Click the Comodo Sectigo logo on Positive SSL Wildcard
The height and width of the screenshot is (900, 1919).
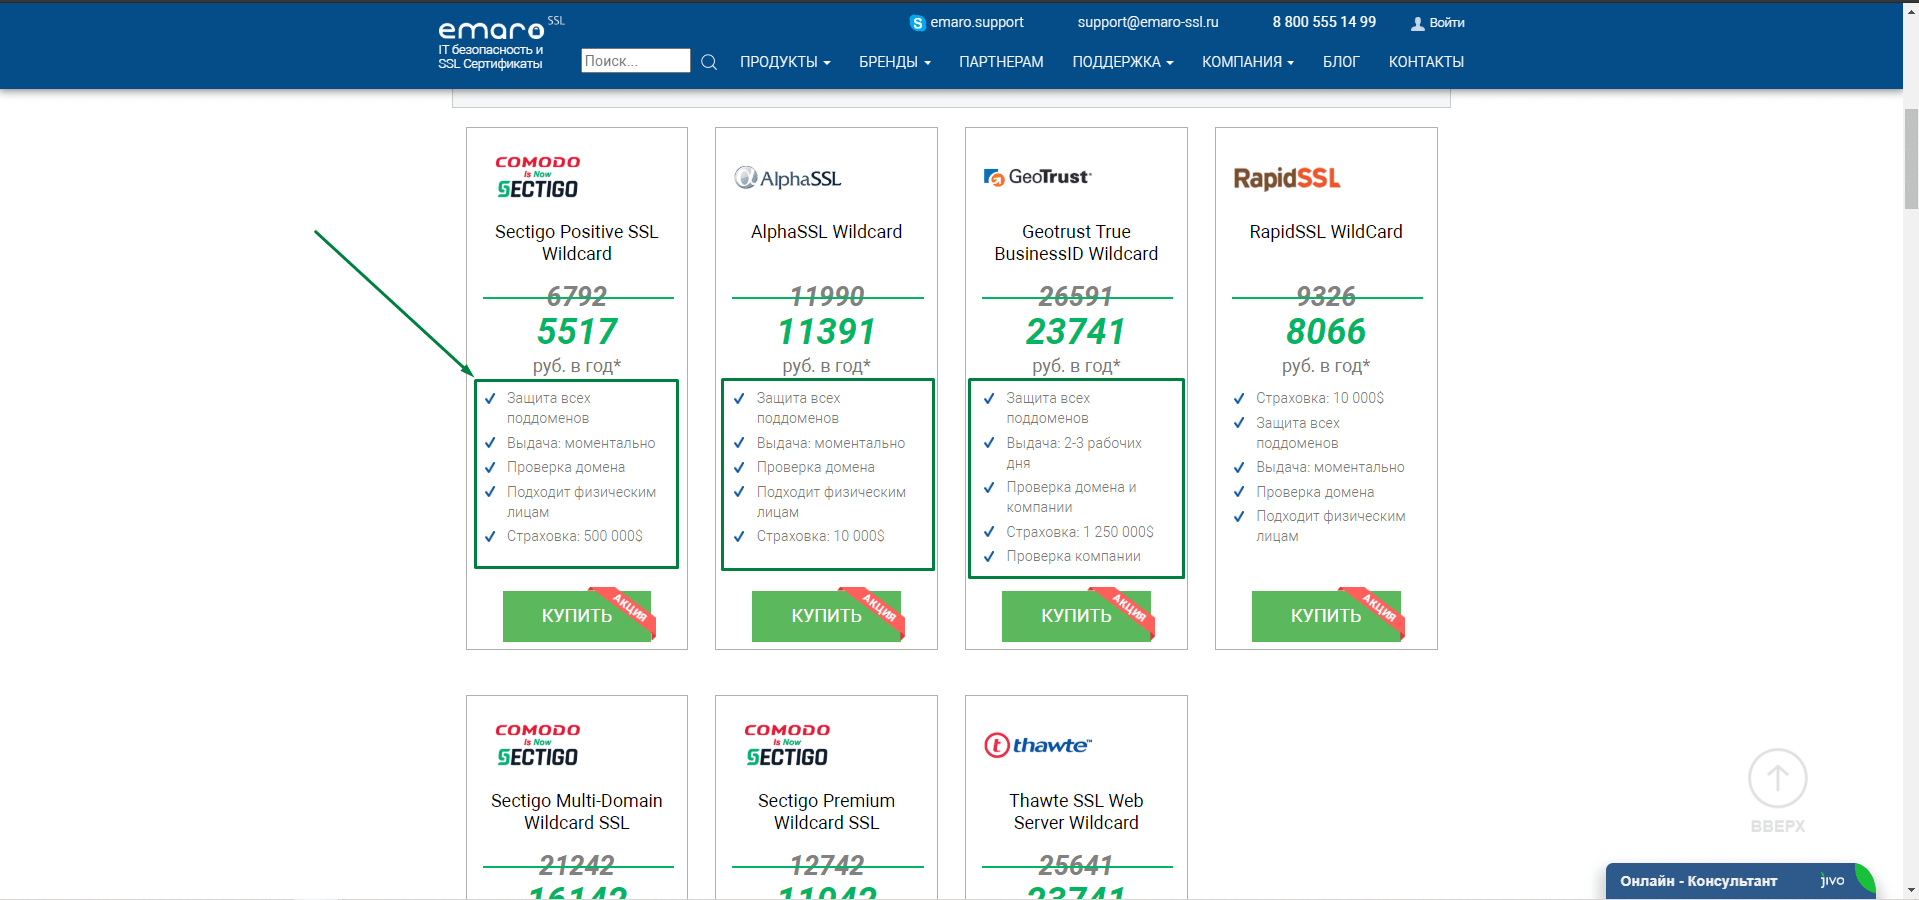coord(538,178)
